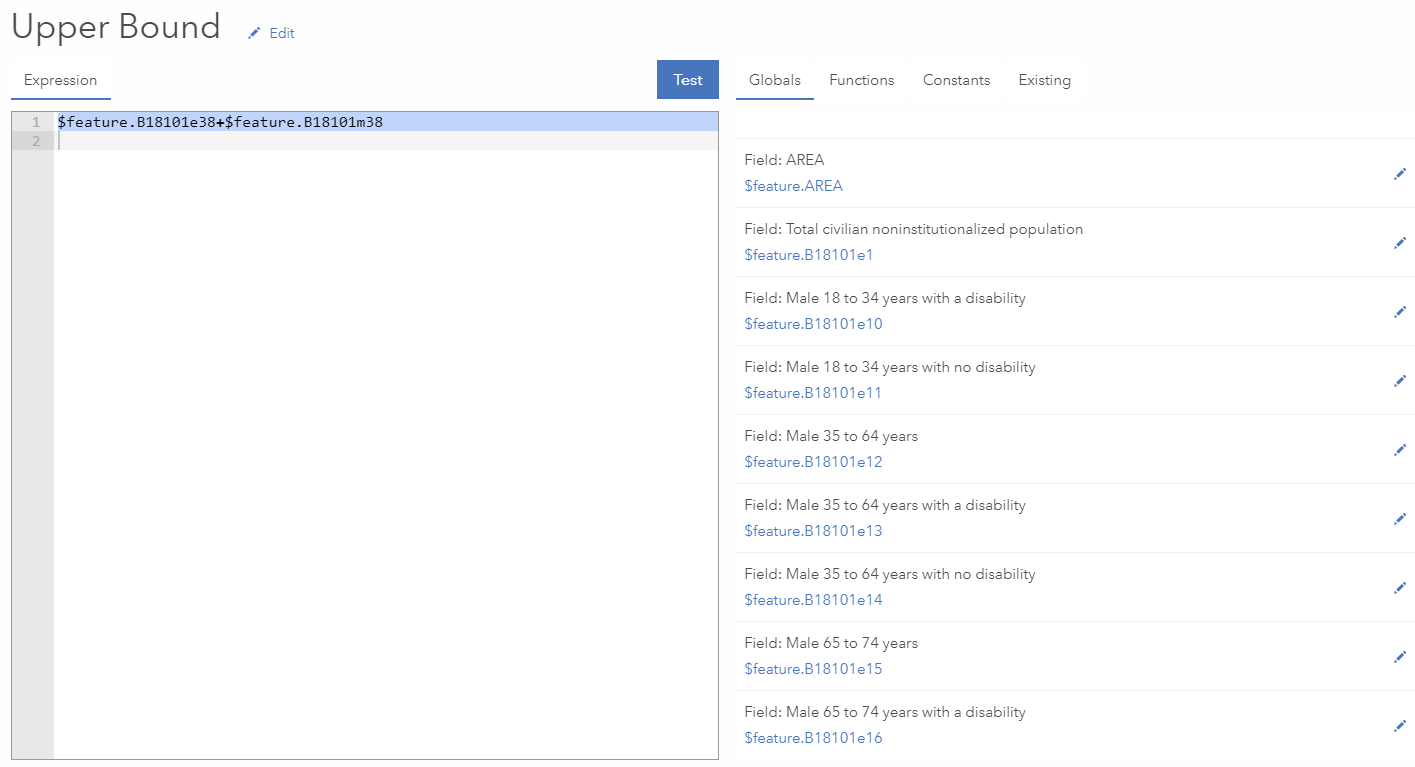This screenshot has height=767, width=1415.
Task: Insert $feature.B18101e13 variable
Action: pos(813,531)
